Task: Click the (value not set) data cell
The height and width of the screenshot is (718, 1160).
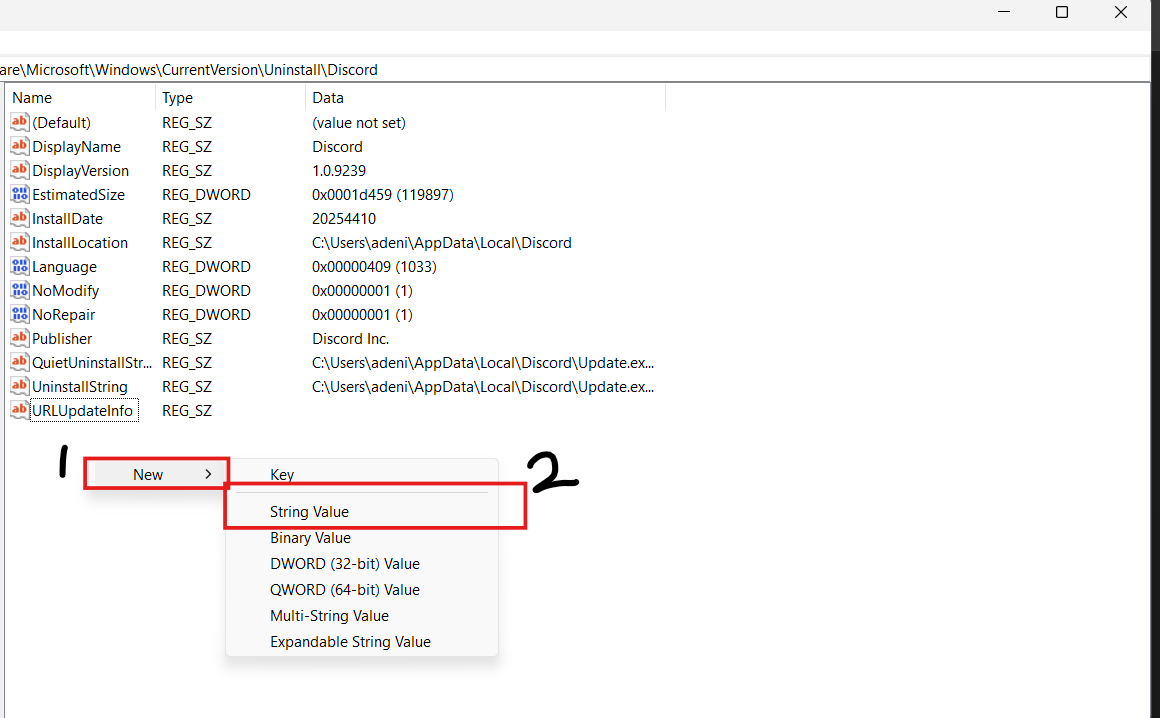Action: [x=359, y=122]
